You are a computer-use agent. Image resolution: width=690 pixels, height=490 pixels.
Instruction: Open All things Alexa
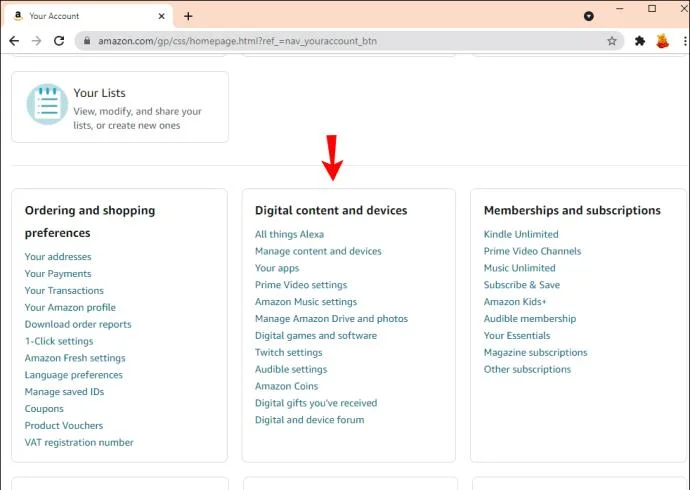(x=290, y=234)
